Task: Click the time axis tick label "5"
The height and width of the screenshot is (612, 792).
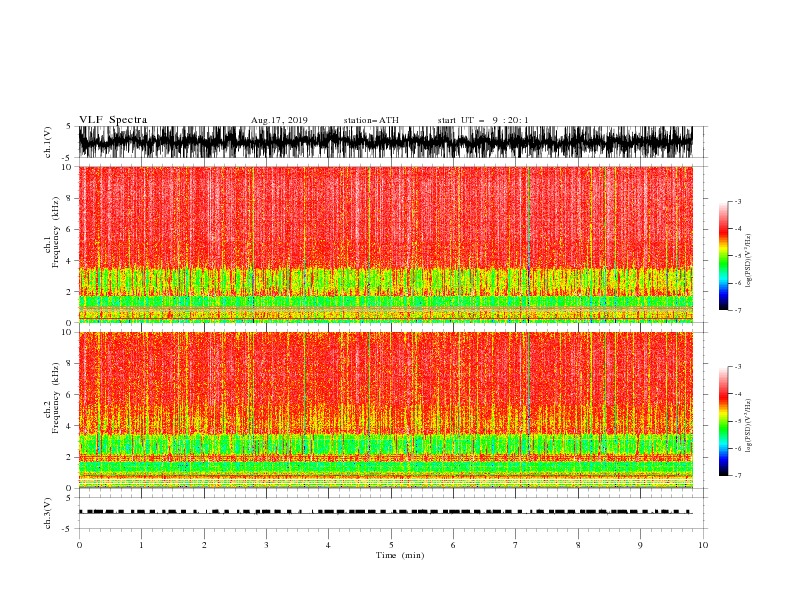Action: tap(391, 545)
